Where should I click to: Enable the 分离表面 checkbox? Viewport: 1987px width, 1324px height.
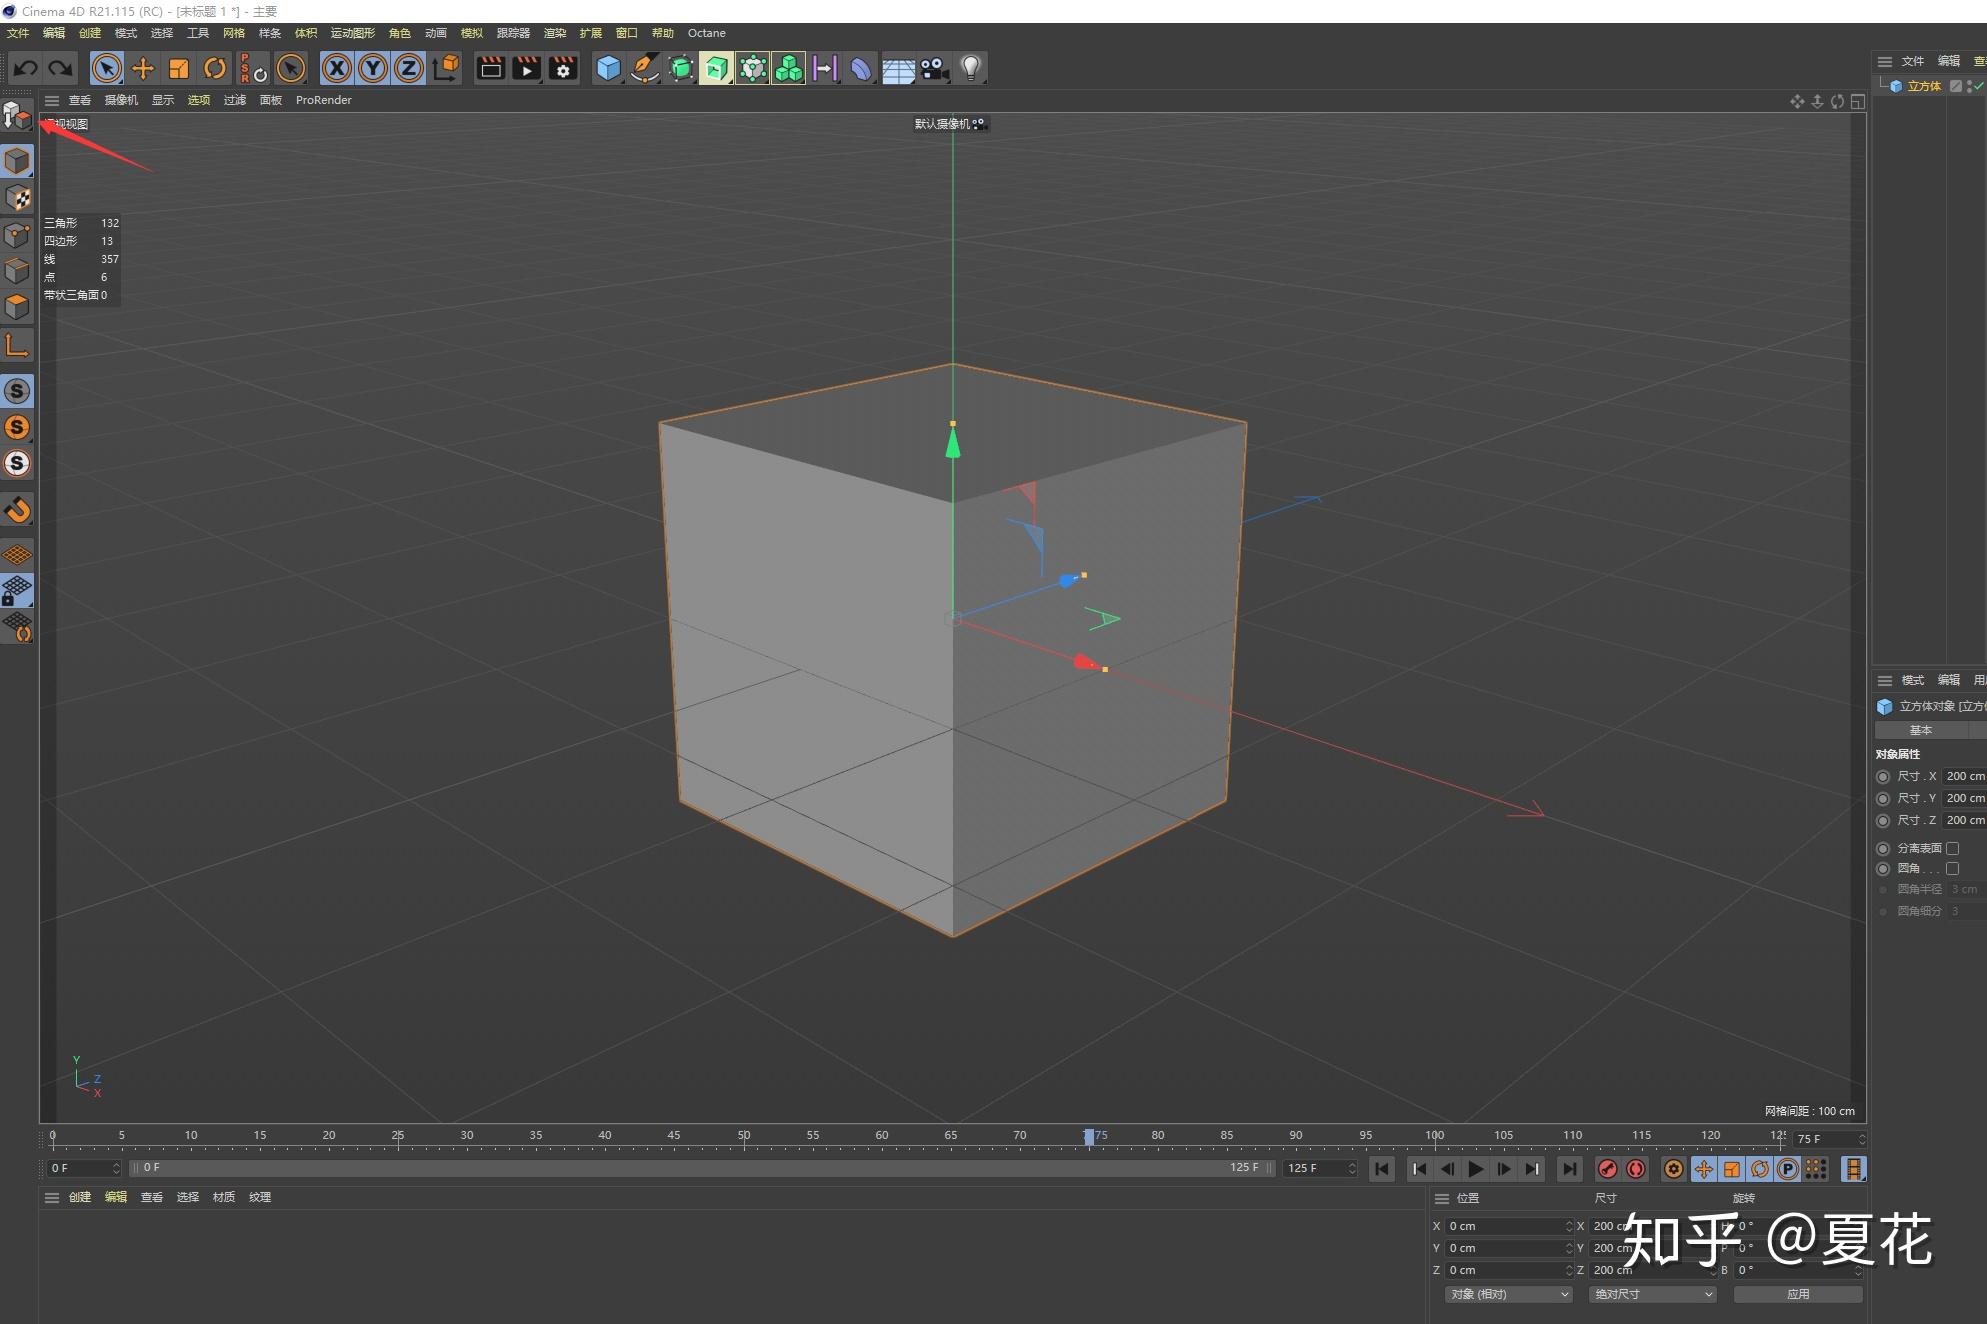coord(1952,848)
